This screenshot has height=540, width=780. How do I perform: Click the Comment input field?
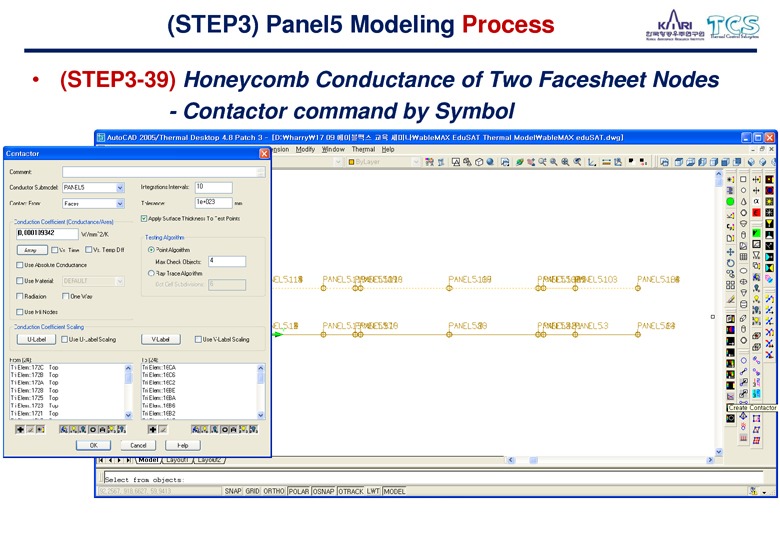pyautogui.click(x=163, y=172)
